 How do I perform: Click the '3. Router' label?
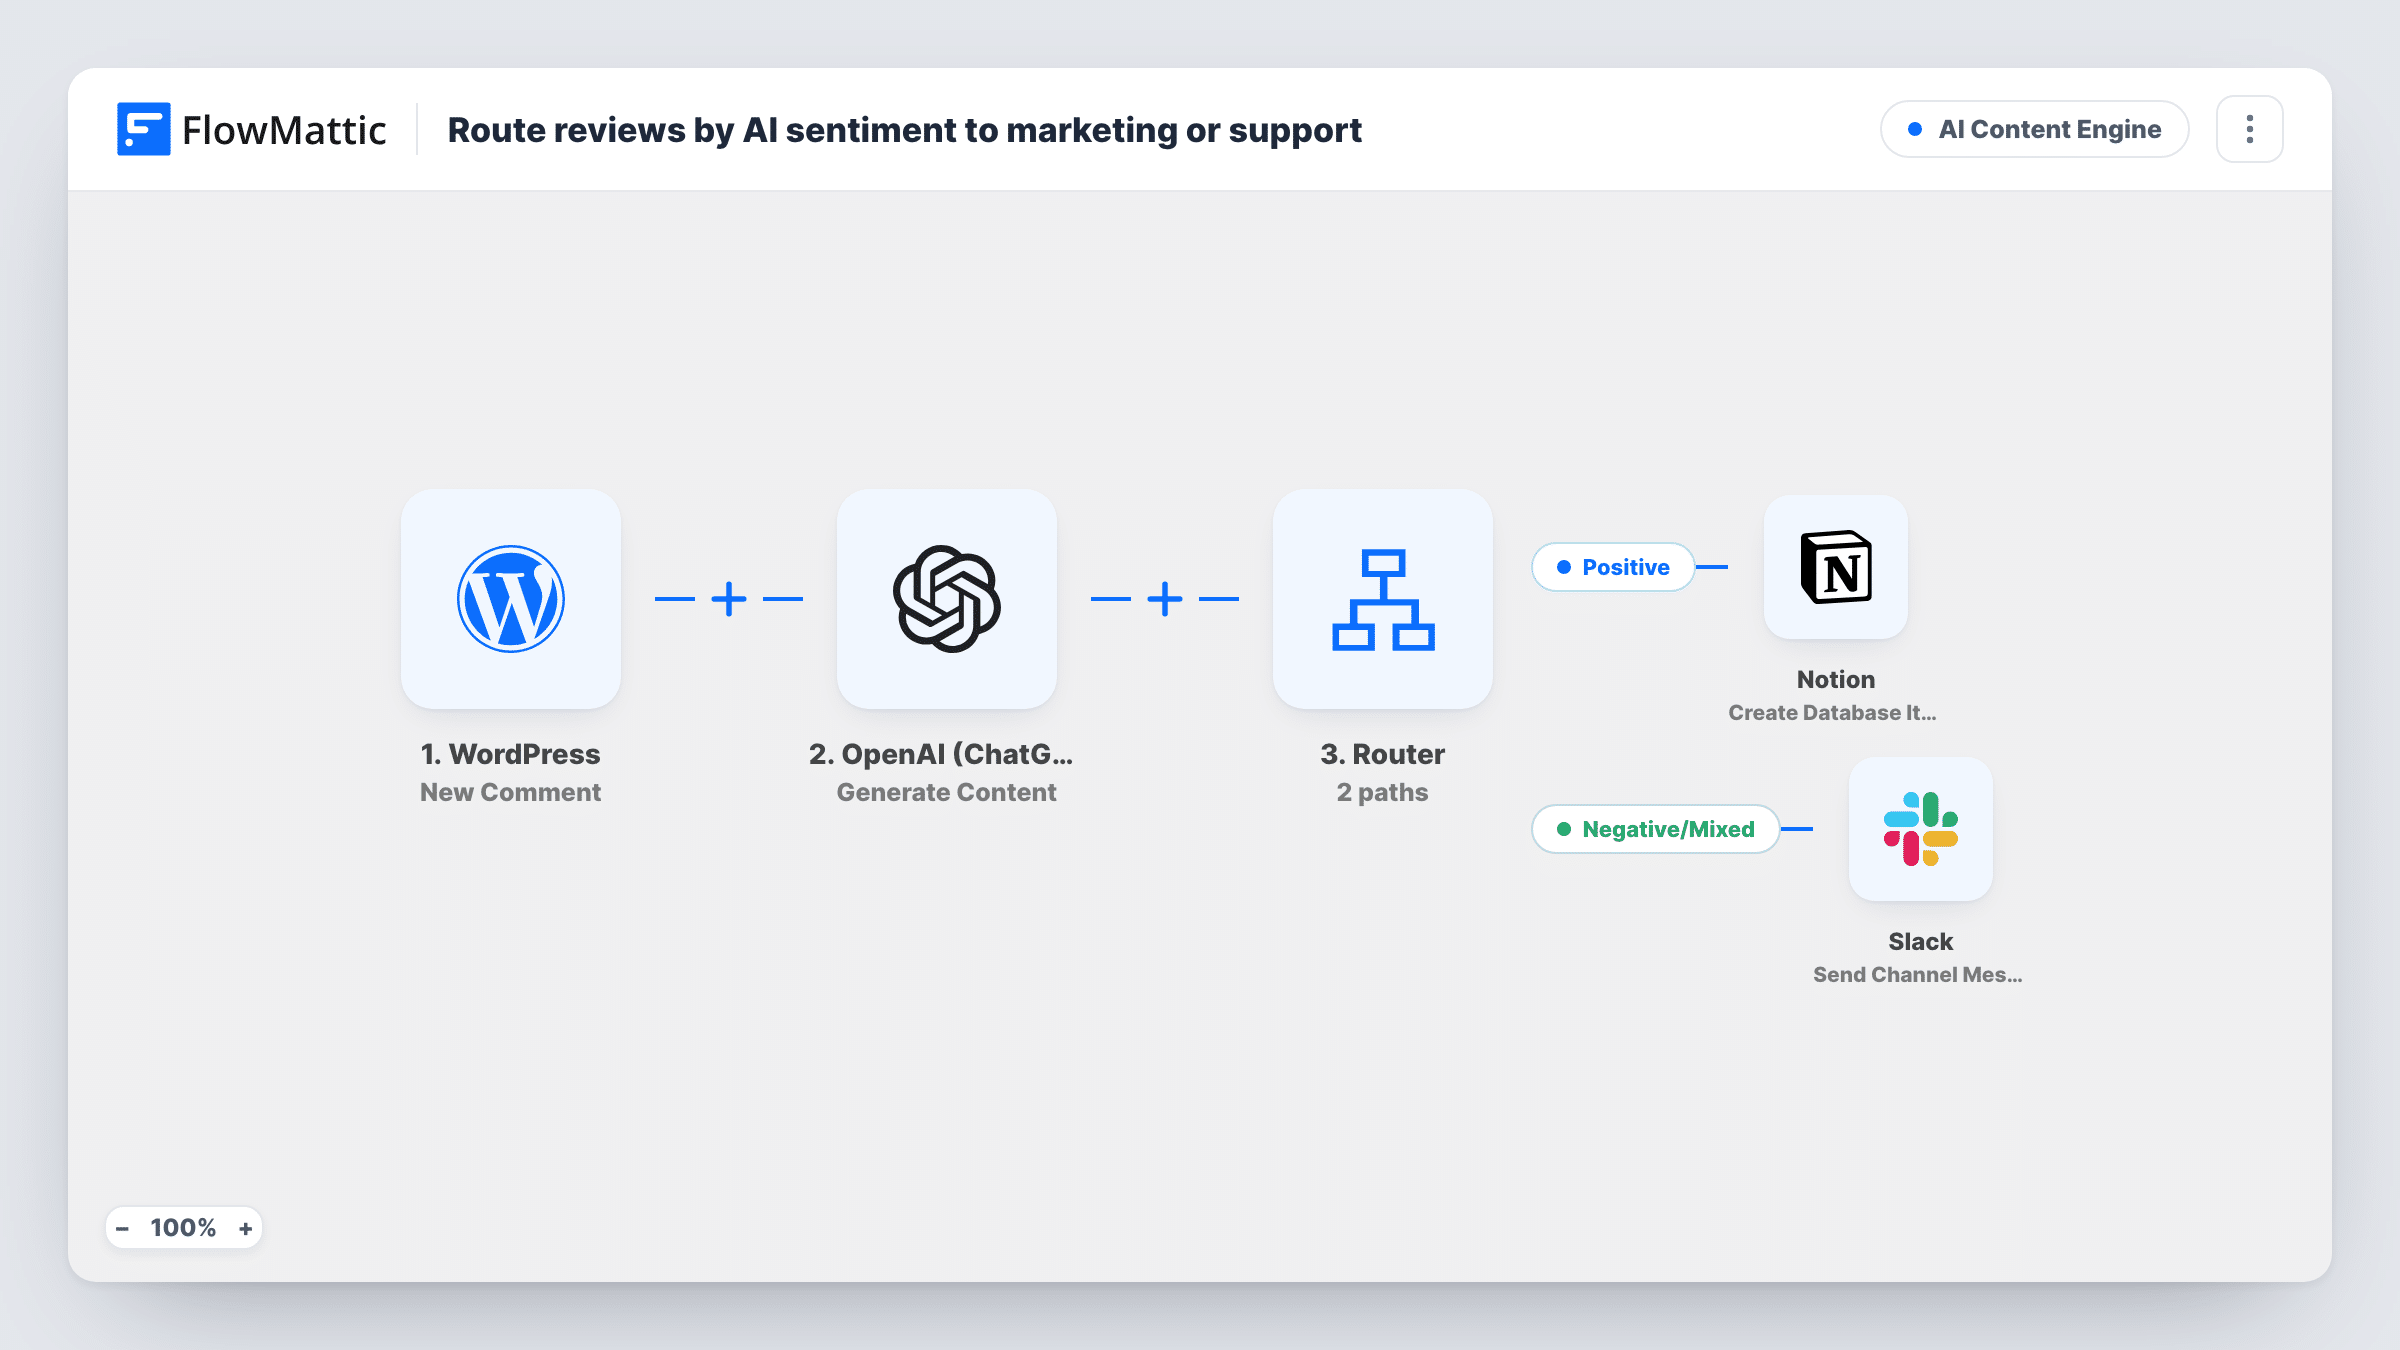tap(1382, 754)
